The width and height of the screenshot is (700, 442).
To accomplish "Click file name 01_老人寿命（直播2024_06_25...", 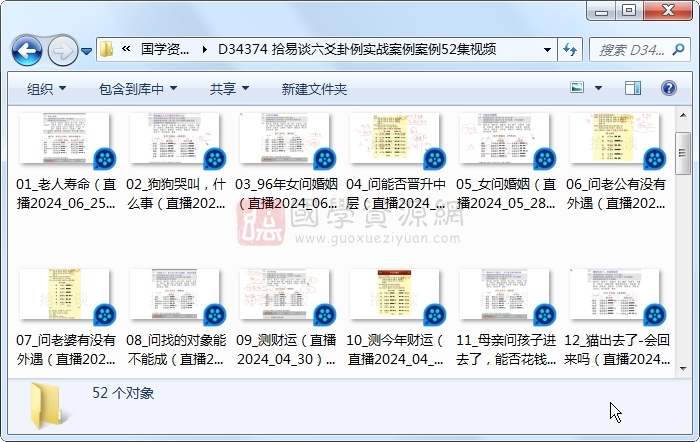I will [66, 194].
